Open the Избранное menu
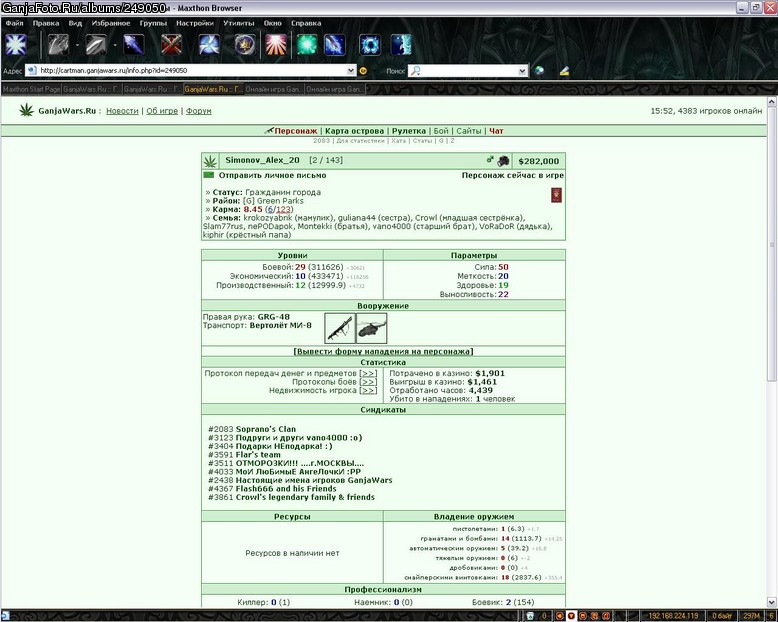This screenshot has width=778, height=622. click(x=111, y=23)
